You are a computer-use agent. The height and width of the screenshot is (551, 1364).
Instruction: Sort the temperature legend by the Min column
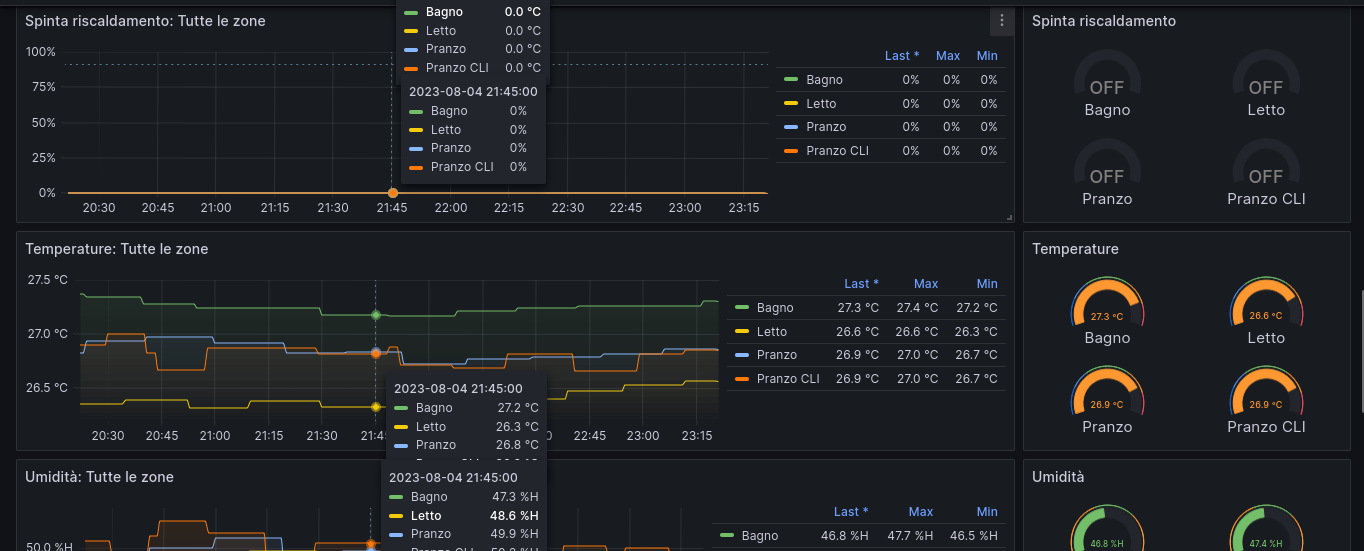[x=987, y=284]
